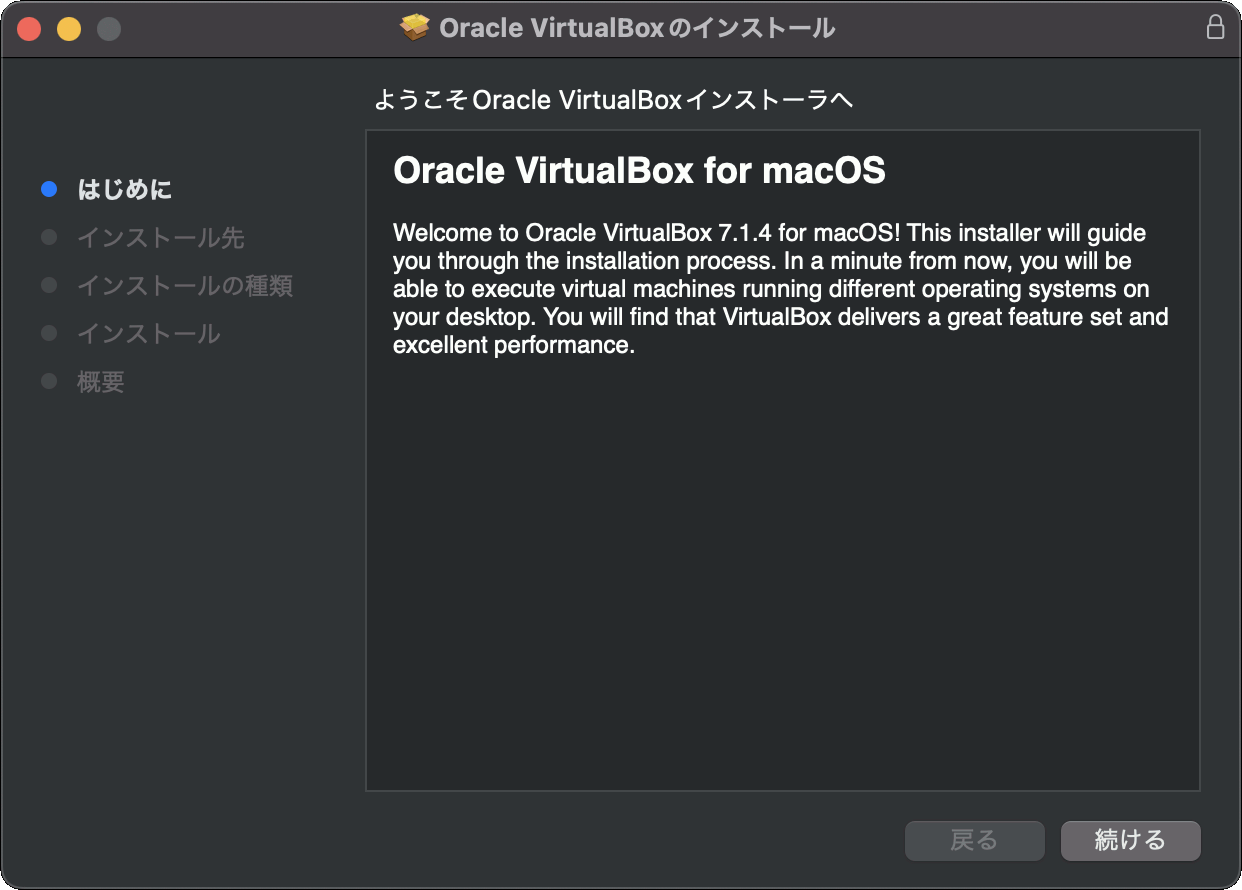Click the step dot next to 概要

click(x=48, y=381)
